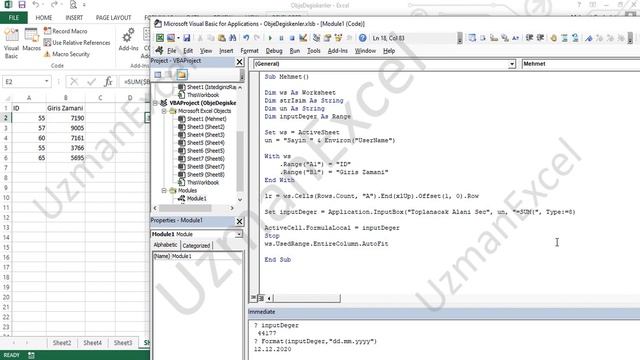Collapse VBAProject (ObjeDegiske node
Screen dimensions: 640x360
click(156, 103)
